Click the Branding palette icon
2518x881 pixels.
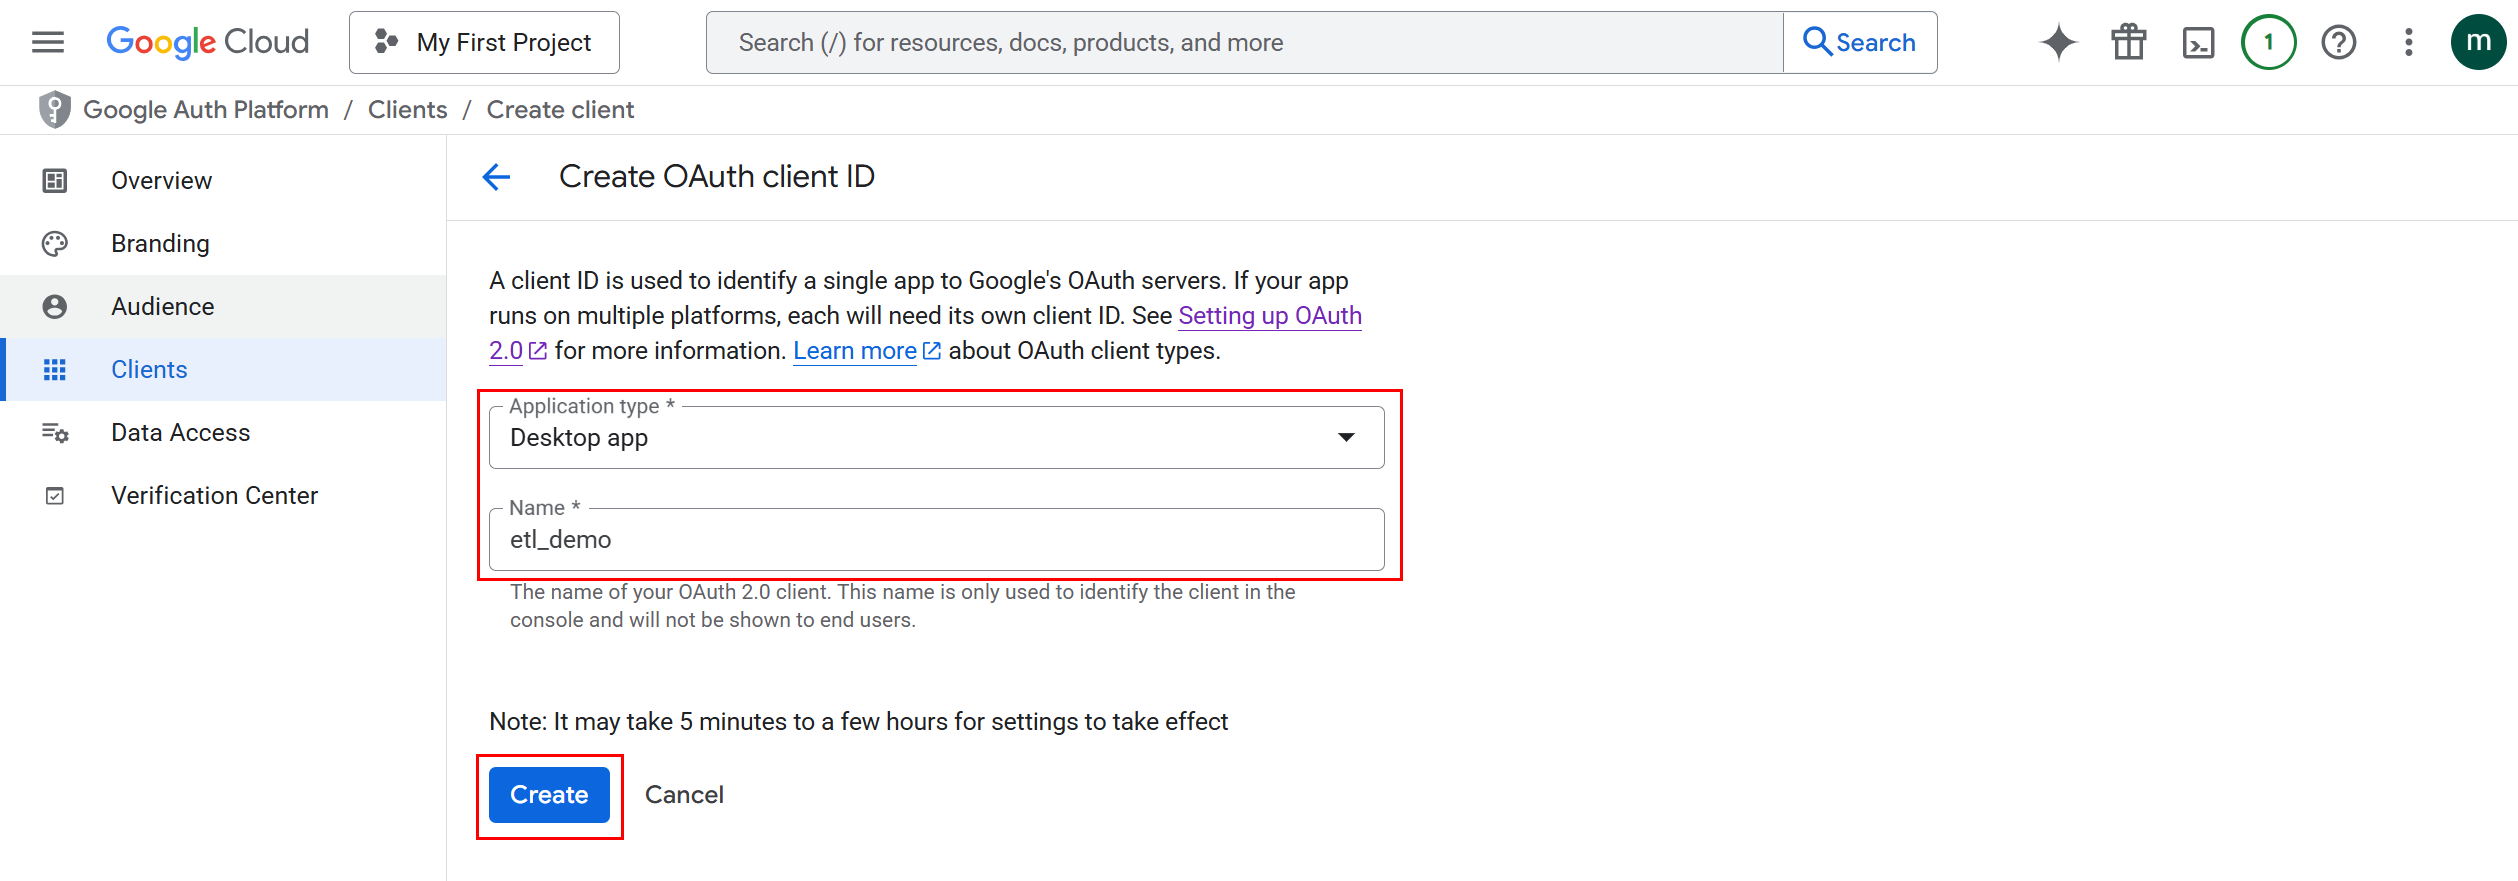tap(55, 243)
